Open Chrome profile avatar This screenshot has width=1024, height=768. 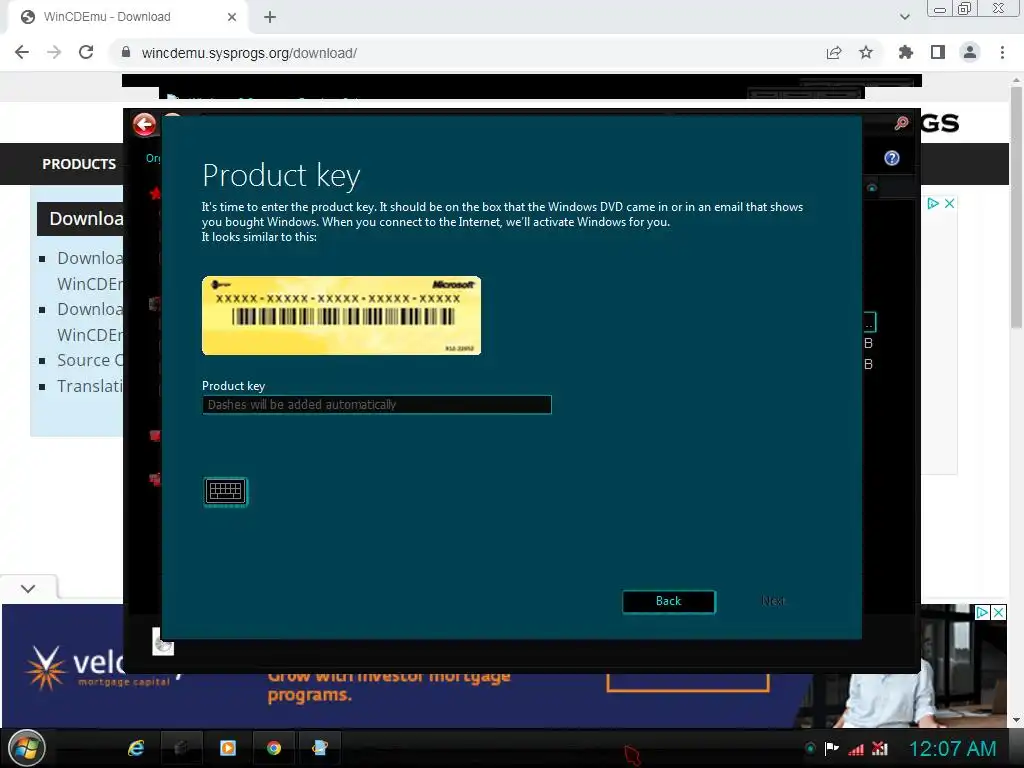[970, 52]
